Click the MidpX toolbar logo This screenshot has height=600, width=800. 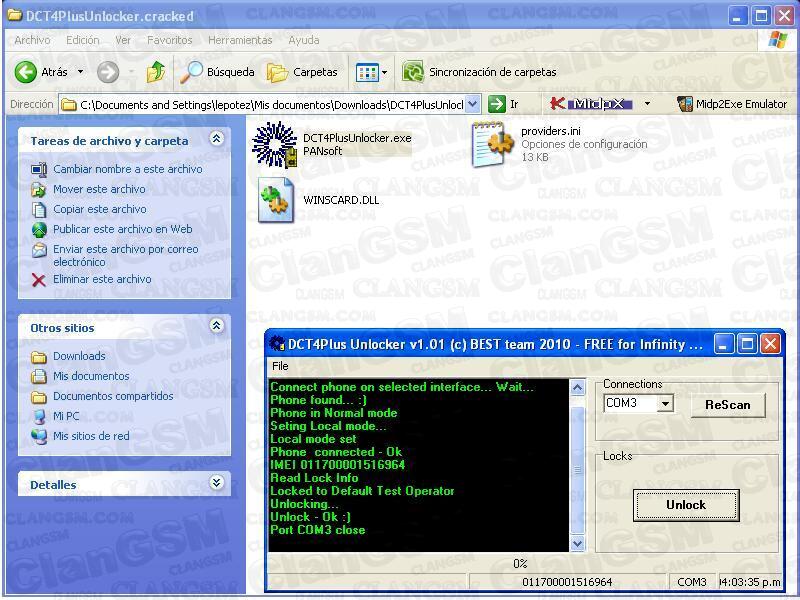point(591,104)
